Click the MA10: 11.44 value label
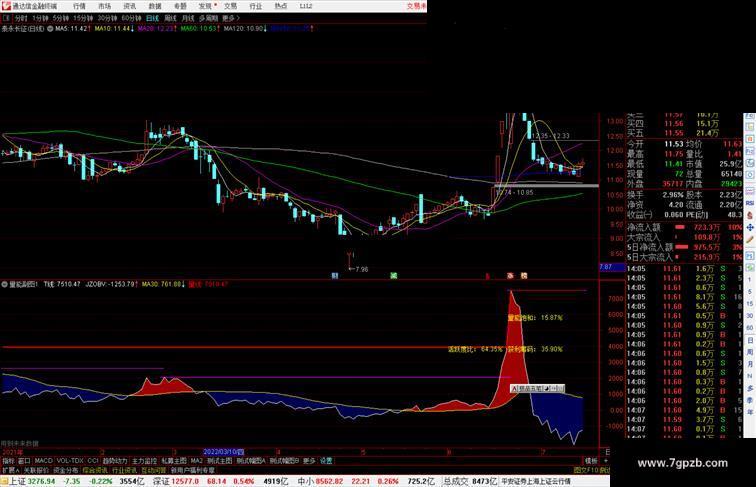 click(114, 29)
